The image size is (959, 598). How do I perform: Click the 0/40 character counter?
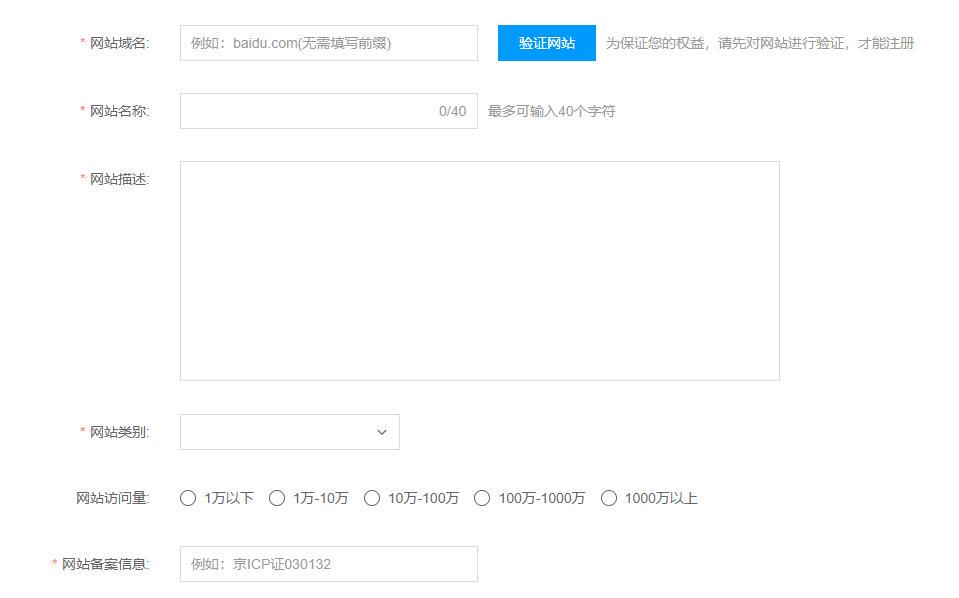(452, 111)
